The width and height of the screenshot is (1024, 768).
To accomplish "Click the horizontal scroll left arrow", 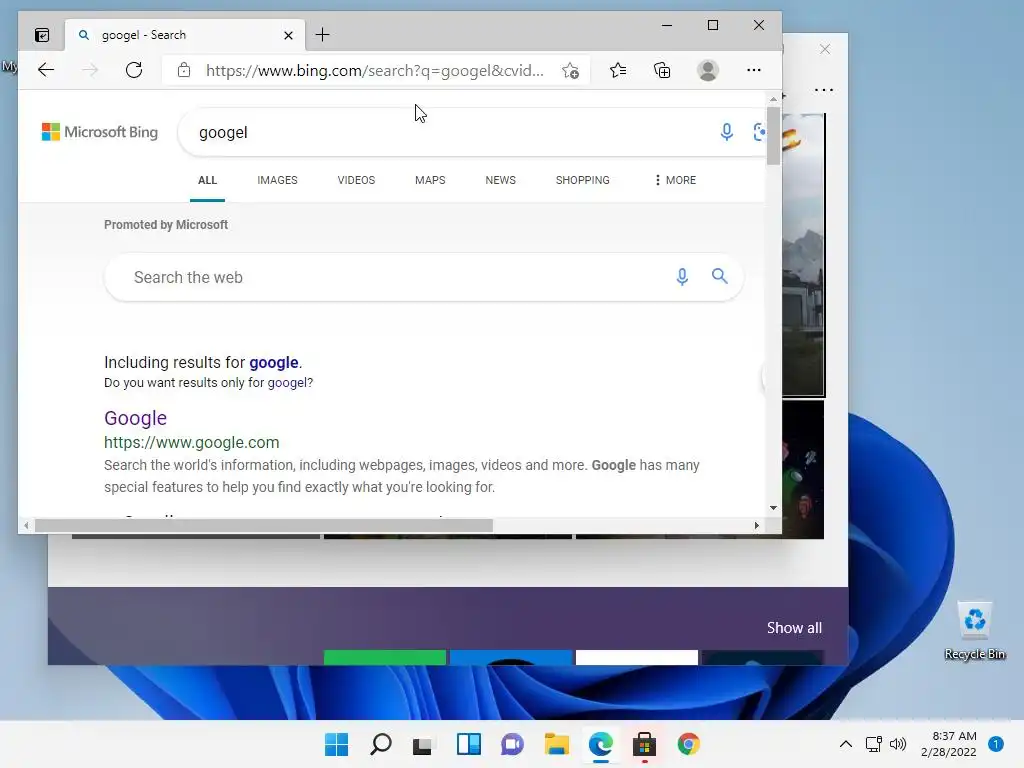I will coord(26,525).
